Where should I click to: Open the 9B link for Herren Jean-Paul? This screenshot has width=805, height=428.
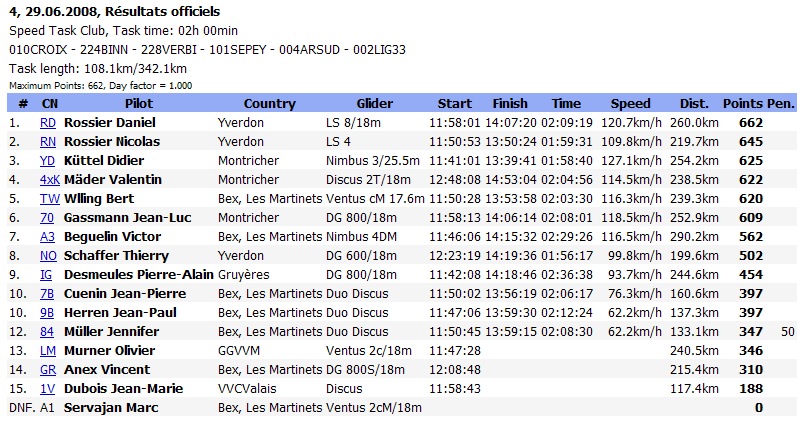pos(47,313)
